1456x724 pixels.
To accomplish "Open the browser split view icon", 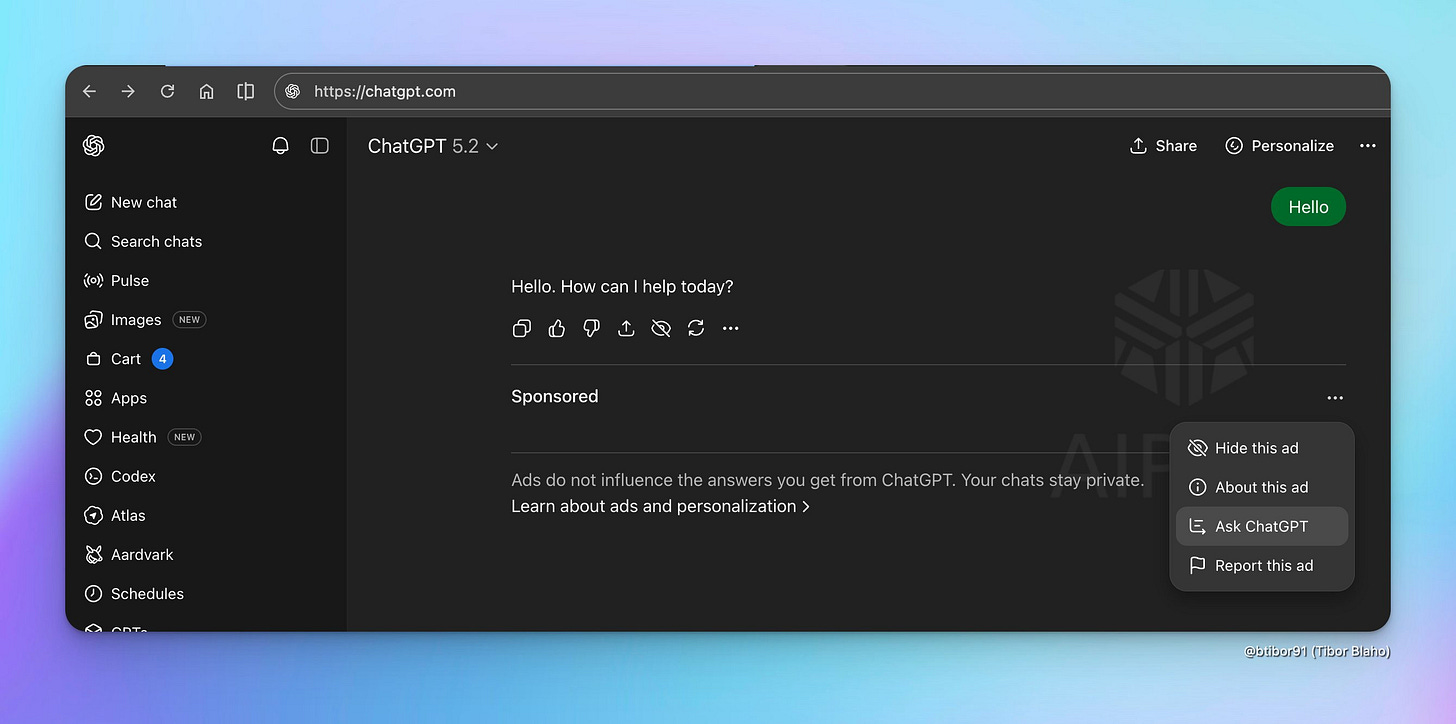I will point(245,91).
